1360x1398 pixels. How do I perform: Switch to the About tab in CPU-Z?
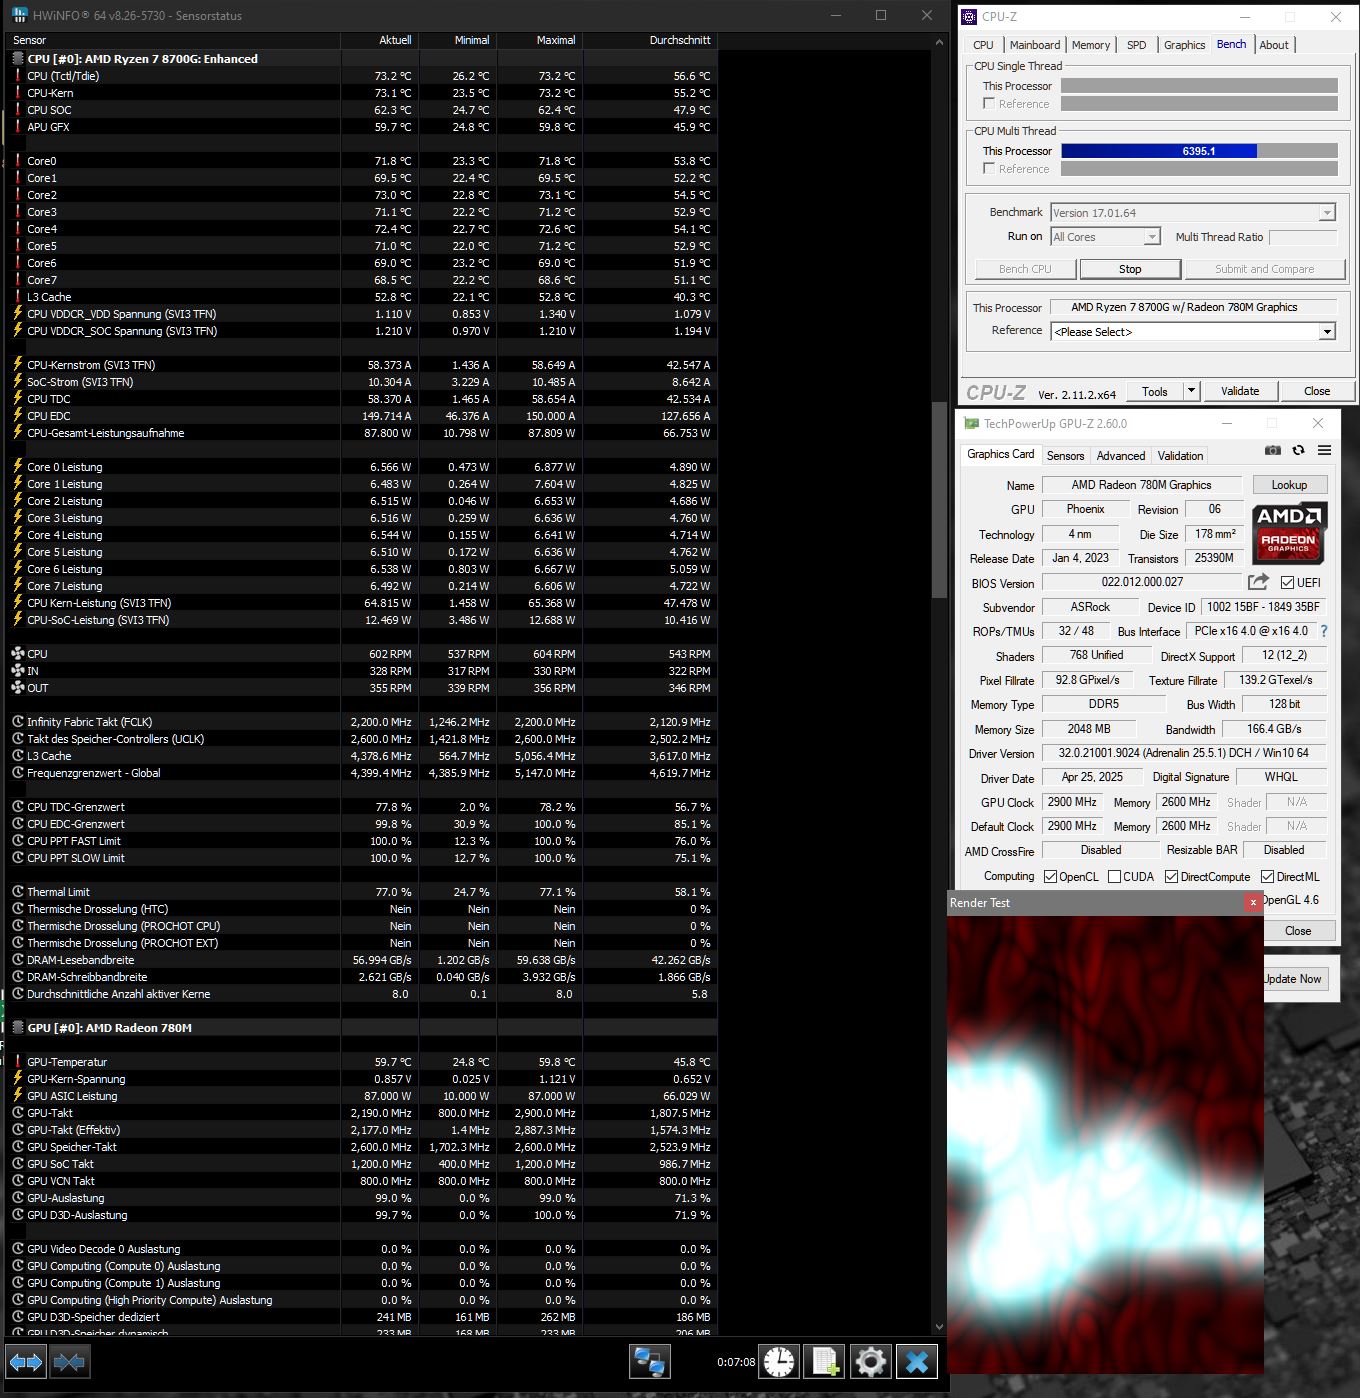tap(1274, 45)
